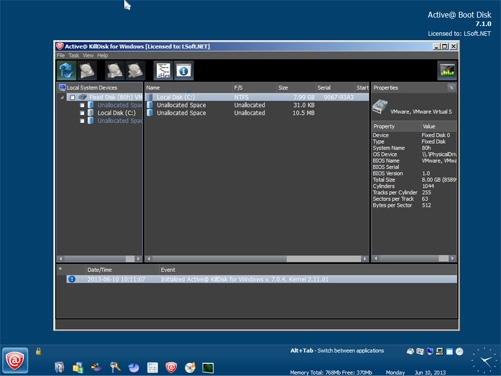Click the Local System Devices computer icon
This screenshot has height=376, width=501.
coord(62,88)
